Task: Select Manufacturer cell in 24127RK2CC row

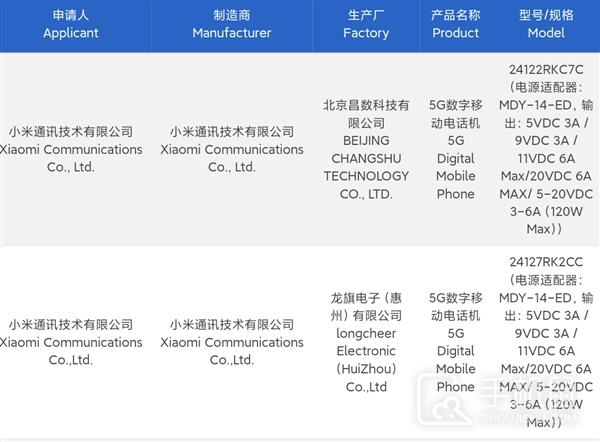Action: tap(232, 342)
